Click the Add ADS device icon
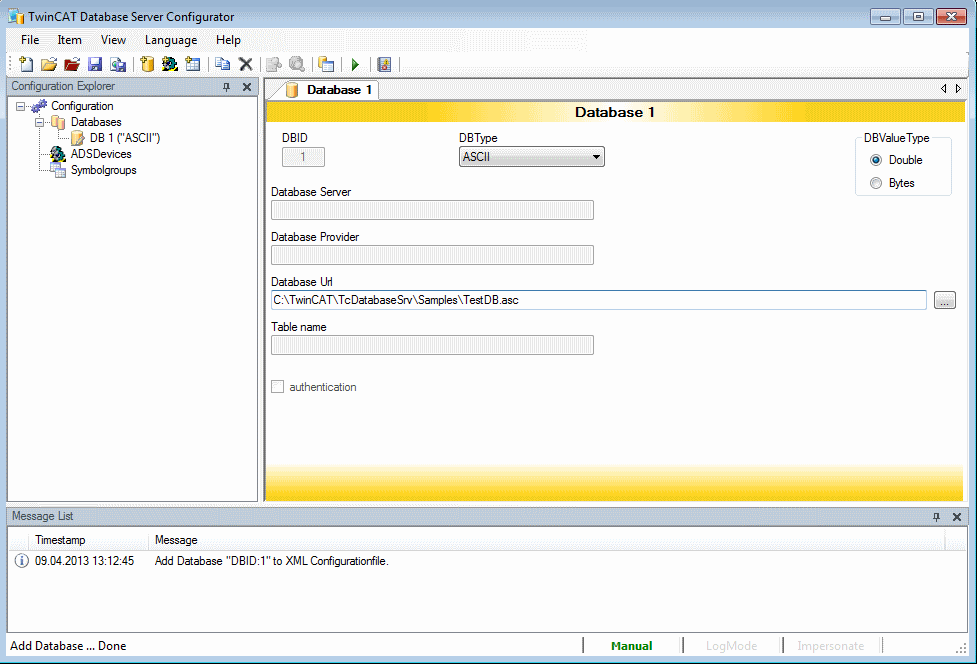This screenshot has width=977, height=664. click(x=169, y=64)
